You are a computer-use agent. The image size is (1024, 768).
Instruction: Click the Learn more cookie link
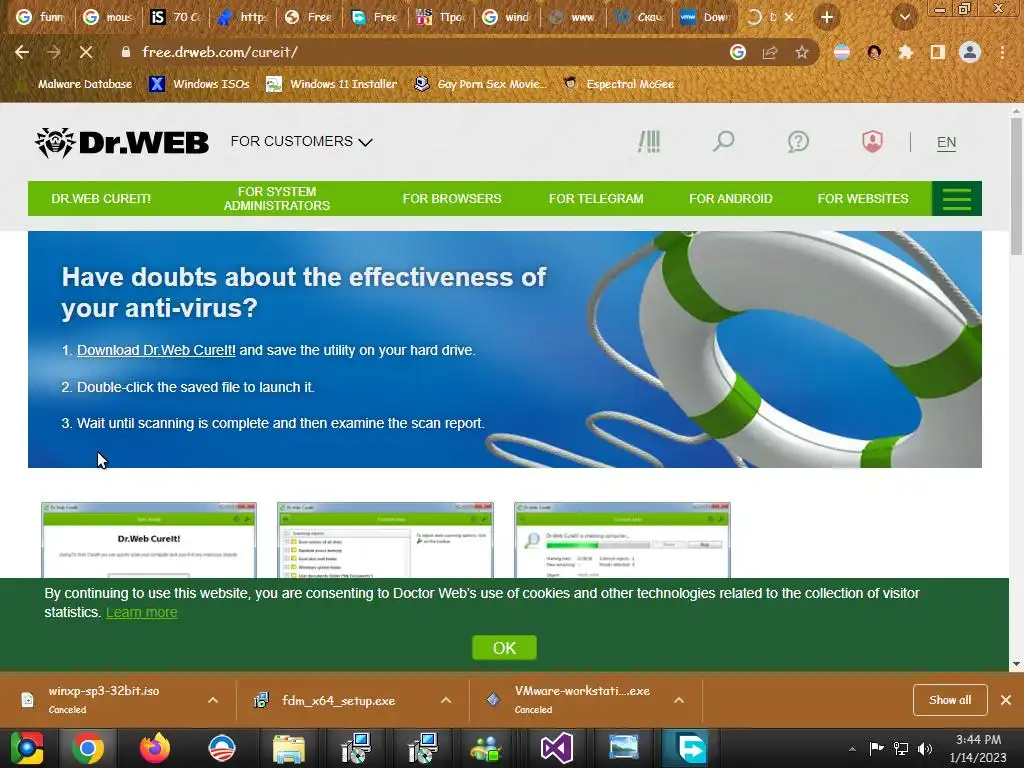pyautogui.click(x=142, y=613)
